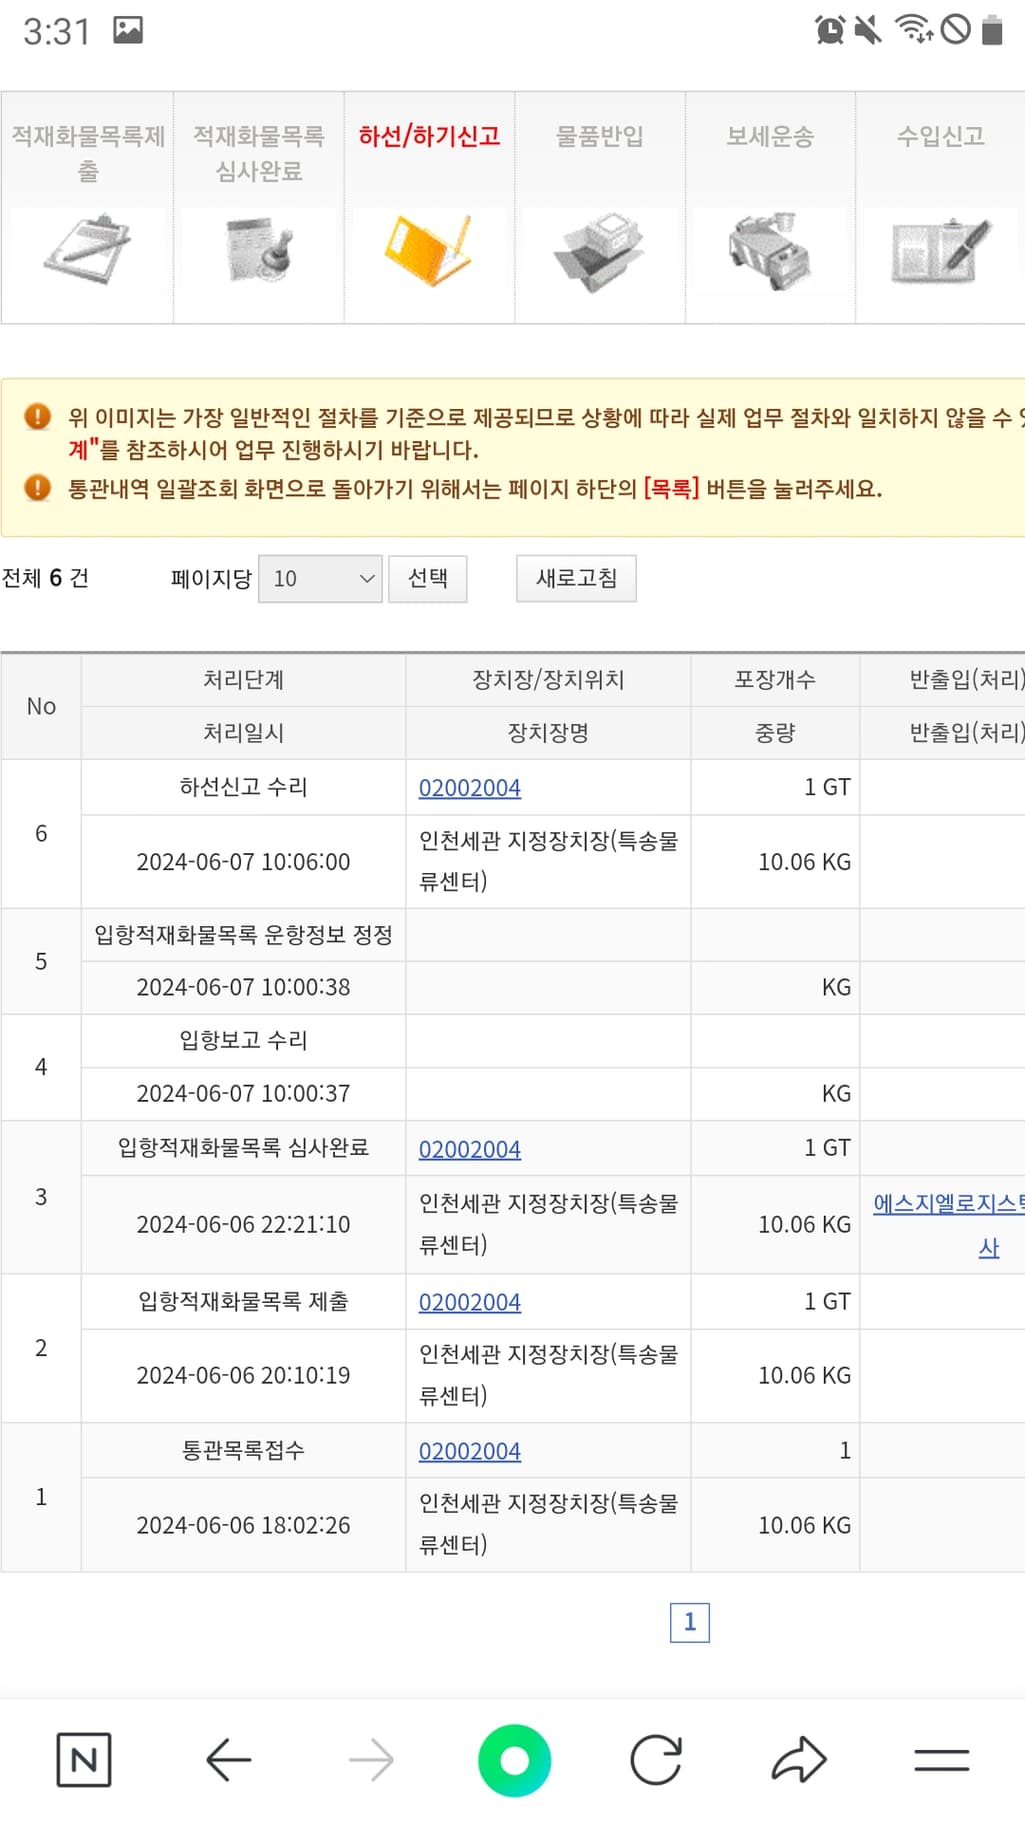Screen dimensions: 1025x1822
Task: Click the No column header
Action: [x=41, y=706]
